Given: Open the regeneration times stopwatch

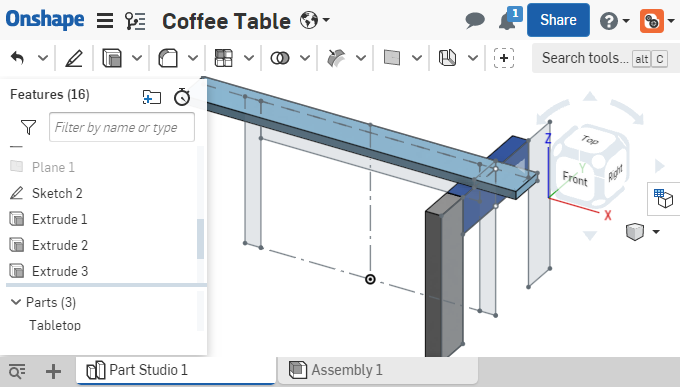Looking at the screenshot, I should (x=182, y=96).
